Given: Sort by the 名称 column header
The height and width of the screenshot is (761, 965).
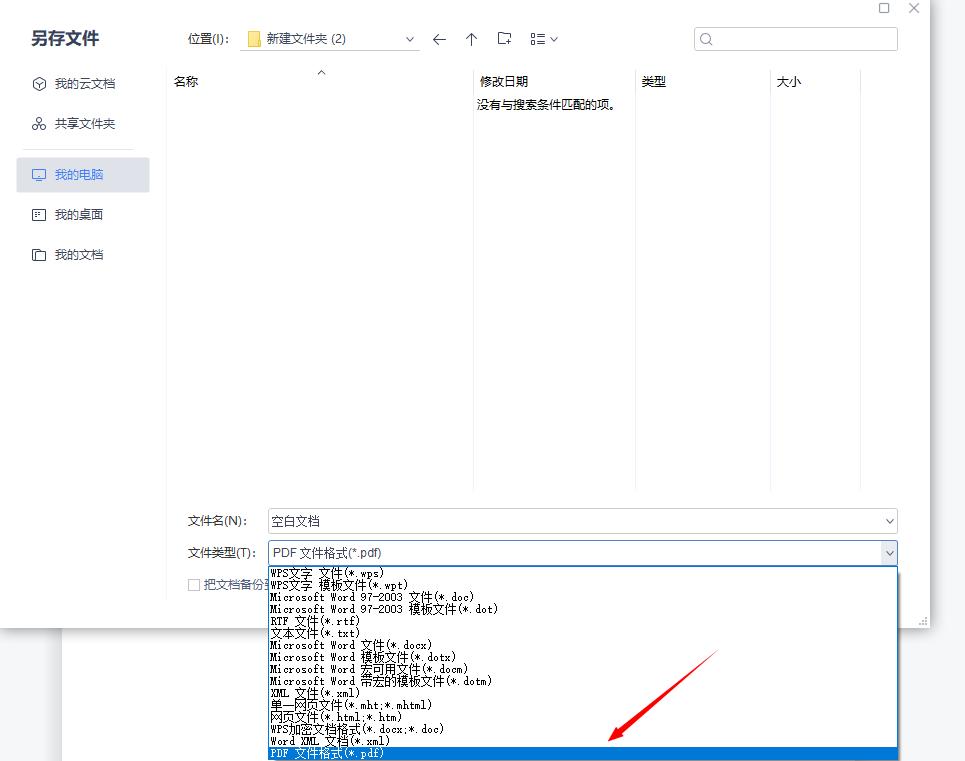Looking at the screenshot, I should [x=186, y=81].
